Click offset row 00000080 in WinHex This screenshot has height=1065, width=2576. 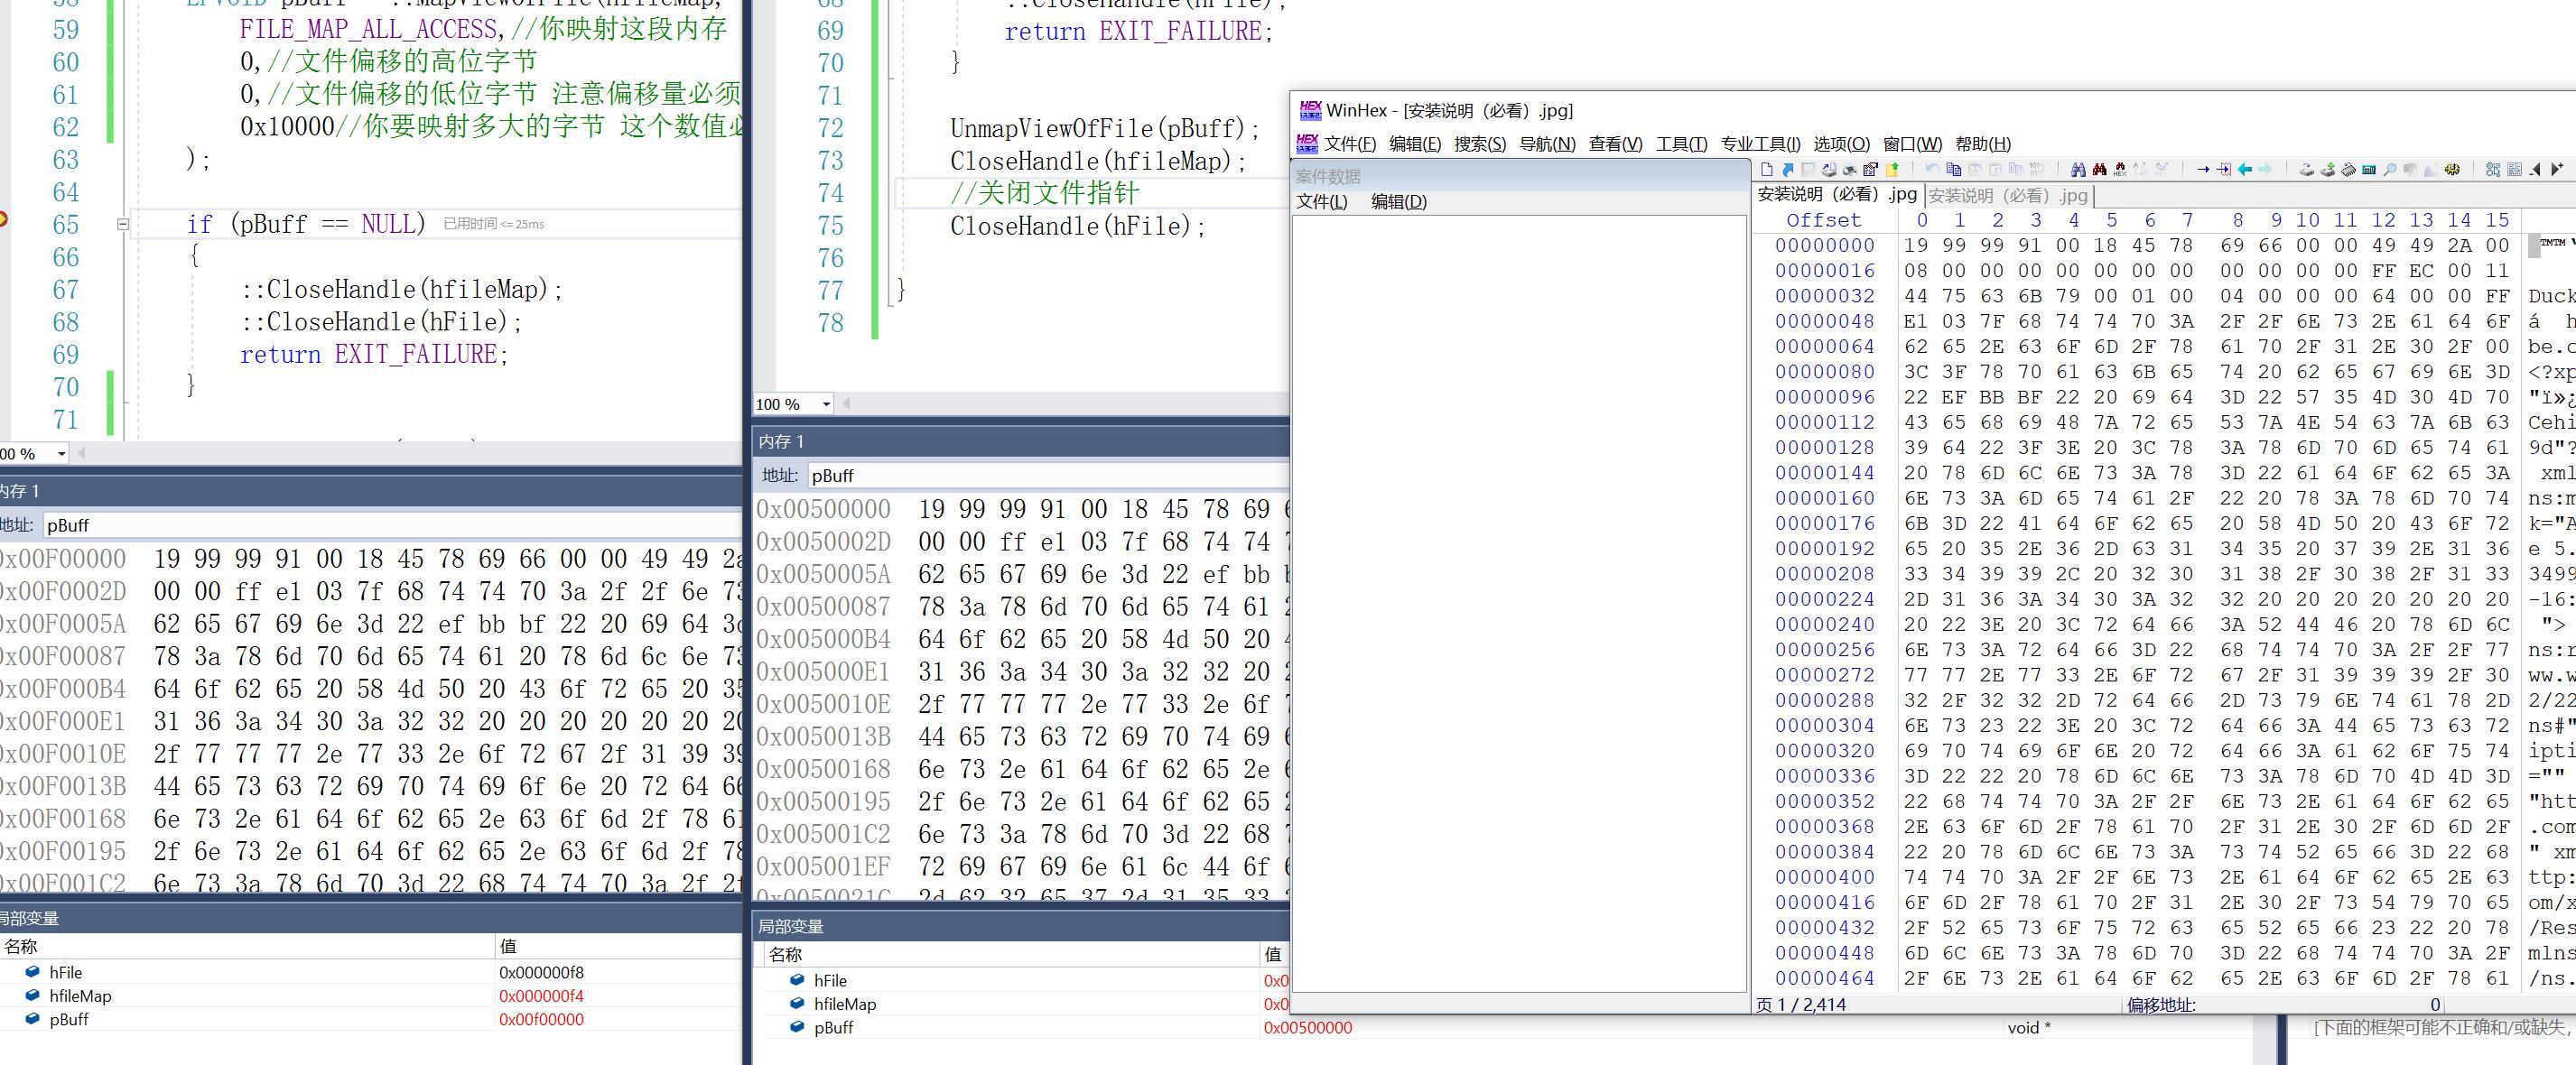(x=1825, y=372)
